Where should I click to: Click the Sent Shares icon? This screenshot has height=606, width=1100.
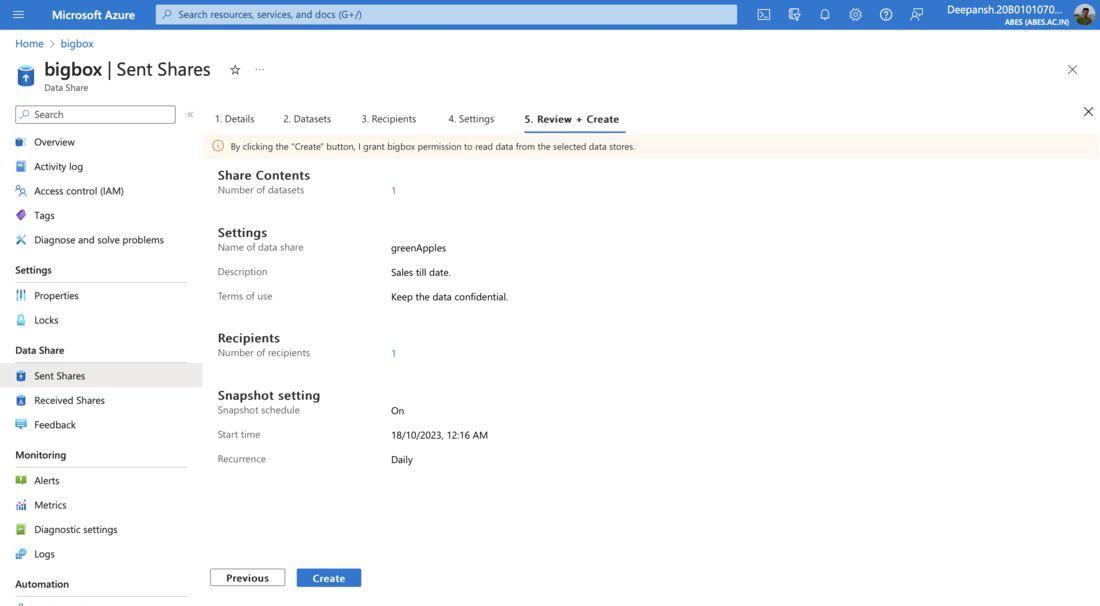[x=21, y=376]
